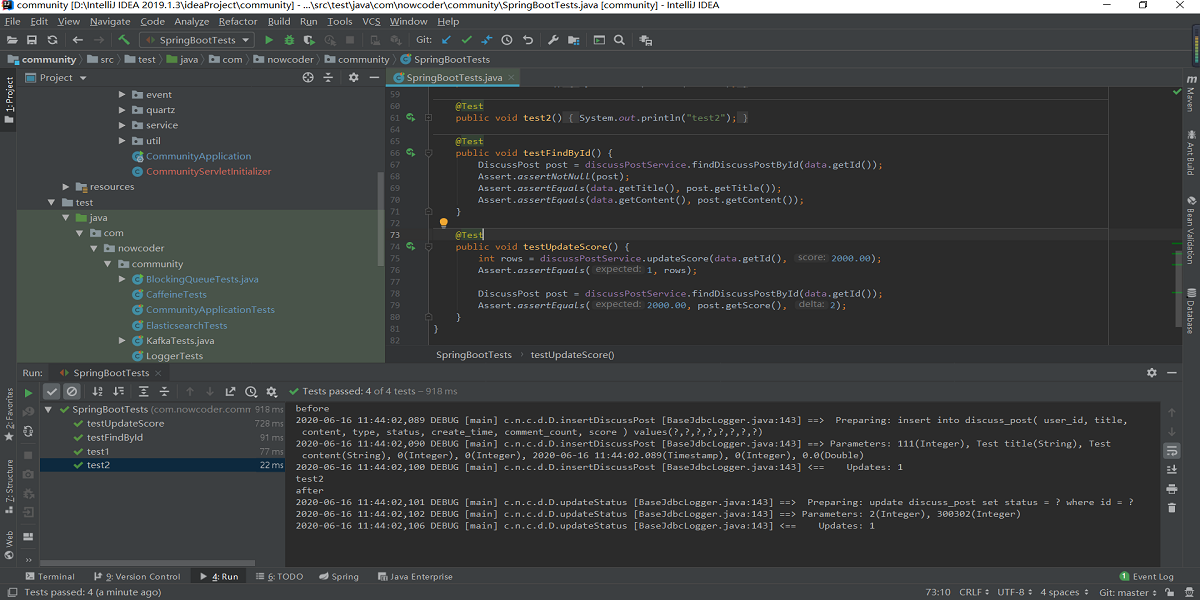
Task: Open the Analyze menu
Action: pyautogui.click(x=192, y=21)
